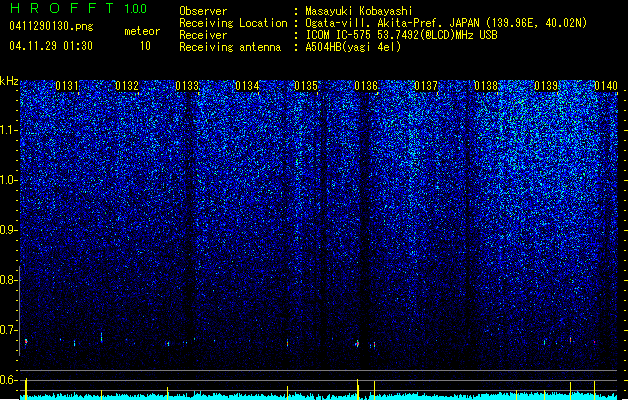Click the 'Receiver' field label
This screenshot has height=400, width=629.
203,35
